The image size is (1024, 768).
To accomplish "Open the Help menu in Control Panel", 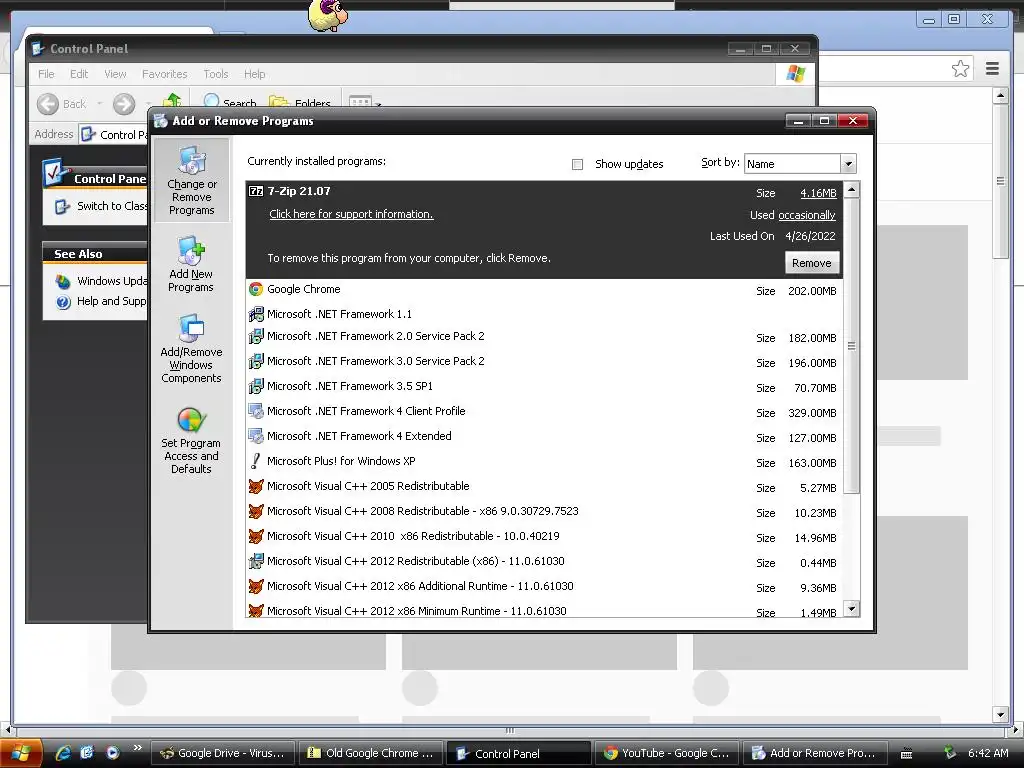I will point(255,74).
